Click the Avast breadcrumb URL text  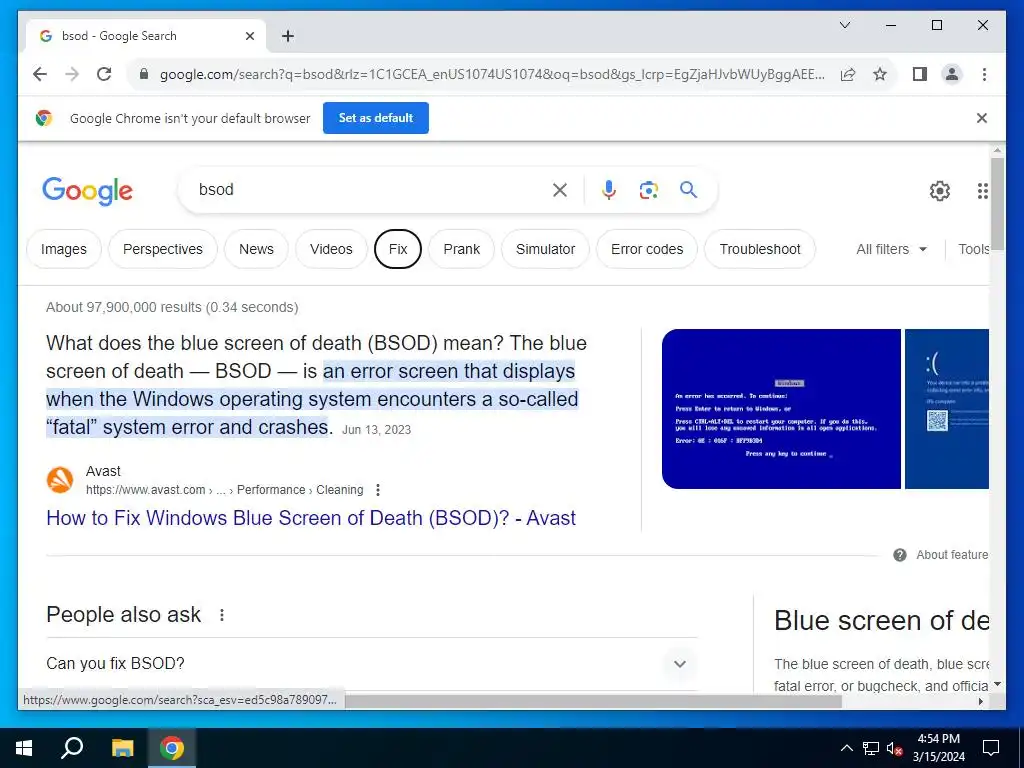pos(225,490)
